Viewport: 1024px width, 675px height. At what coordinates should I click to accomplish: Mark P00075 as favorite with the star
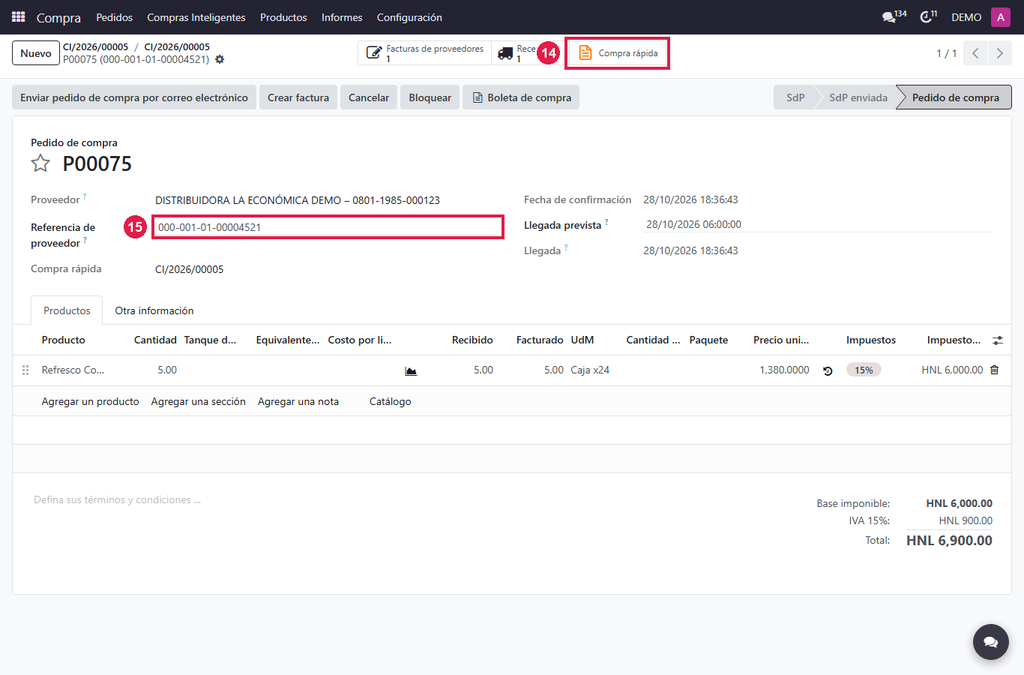(40, 163)
